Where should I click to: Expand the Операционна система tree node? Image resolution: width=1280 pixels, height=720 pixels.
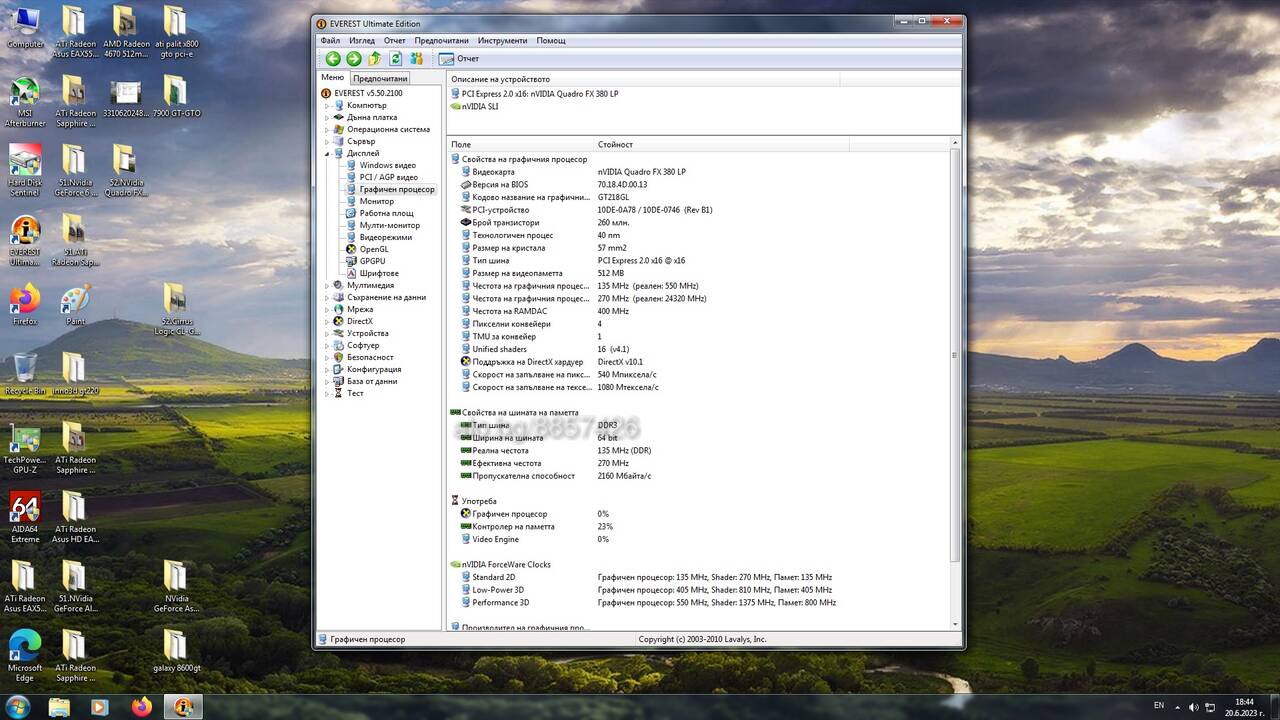pyautogui.click(x=326, y=129)
